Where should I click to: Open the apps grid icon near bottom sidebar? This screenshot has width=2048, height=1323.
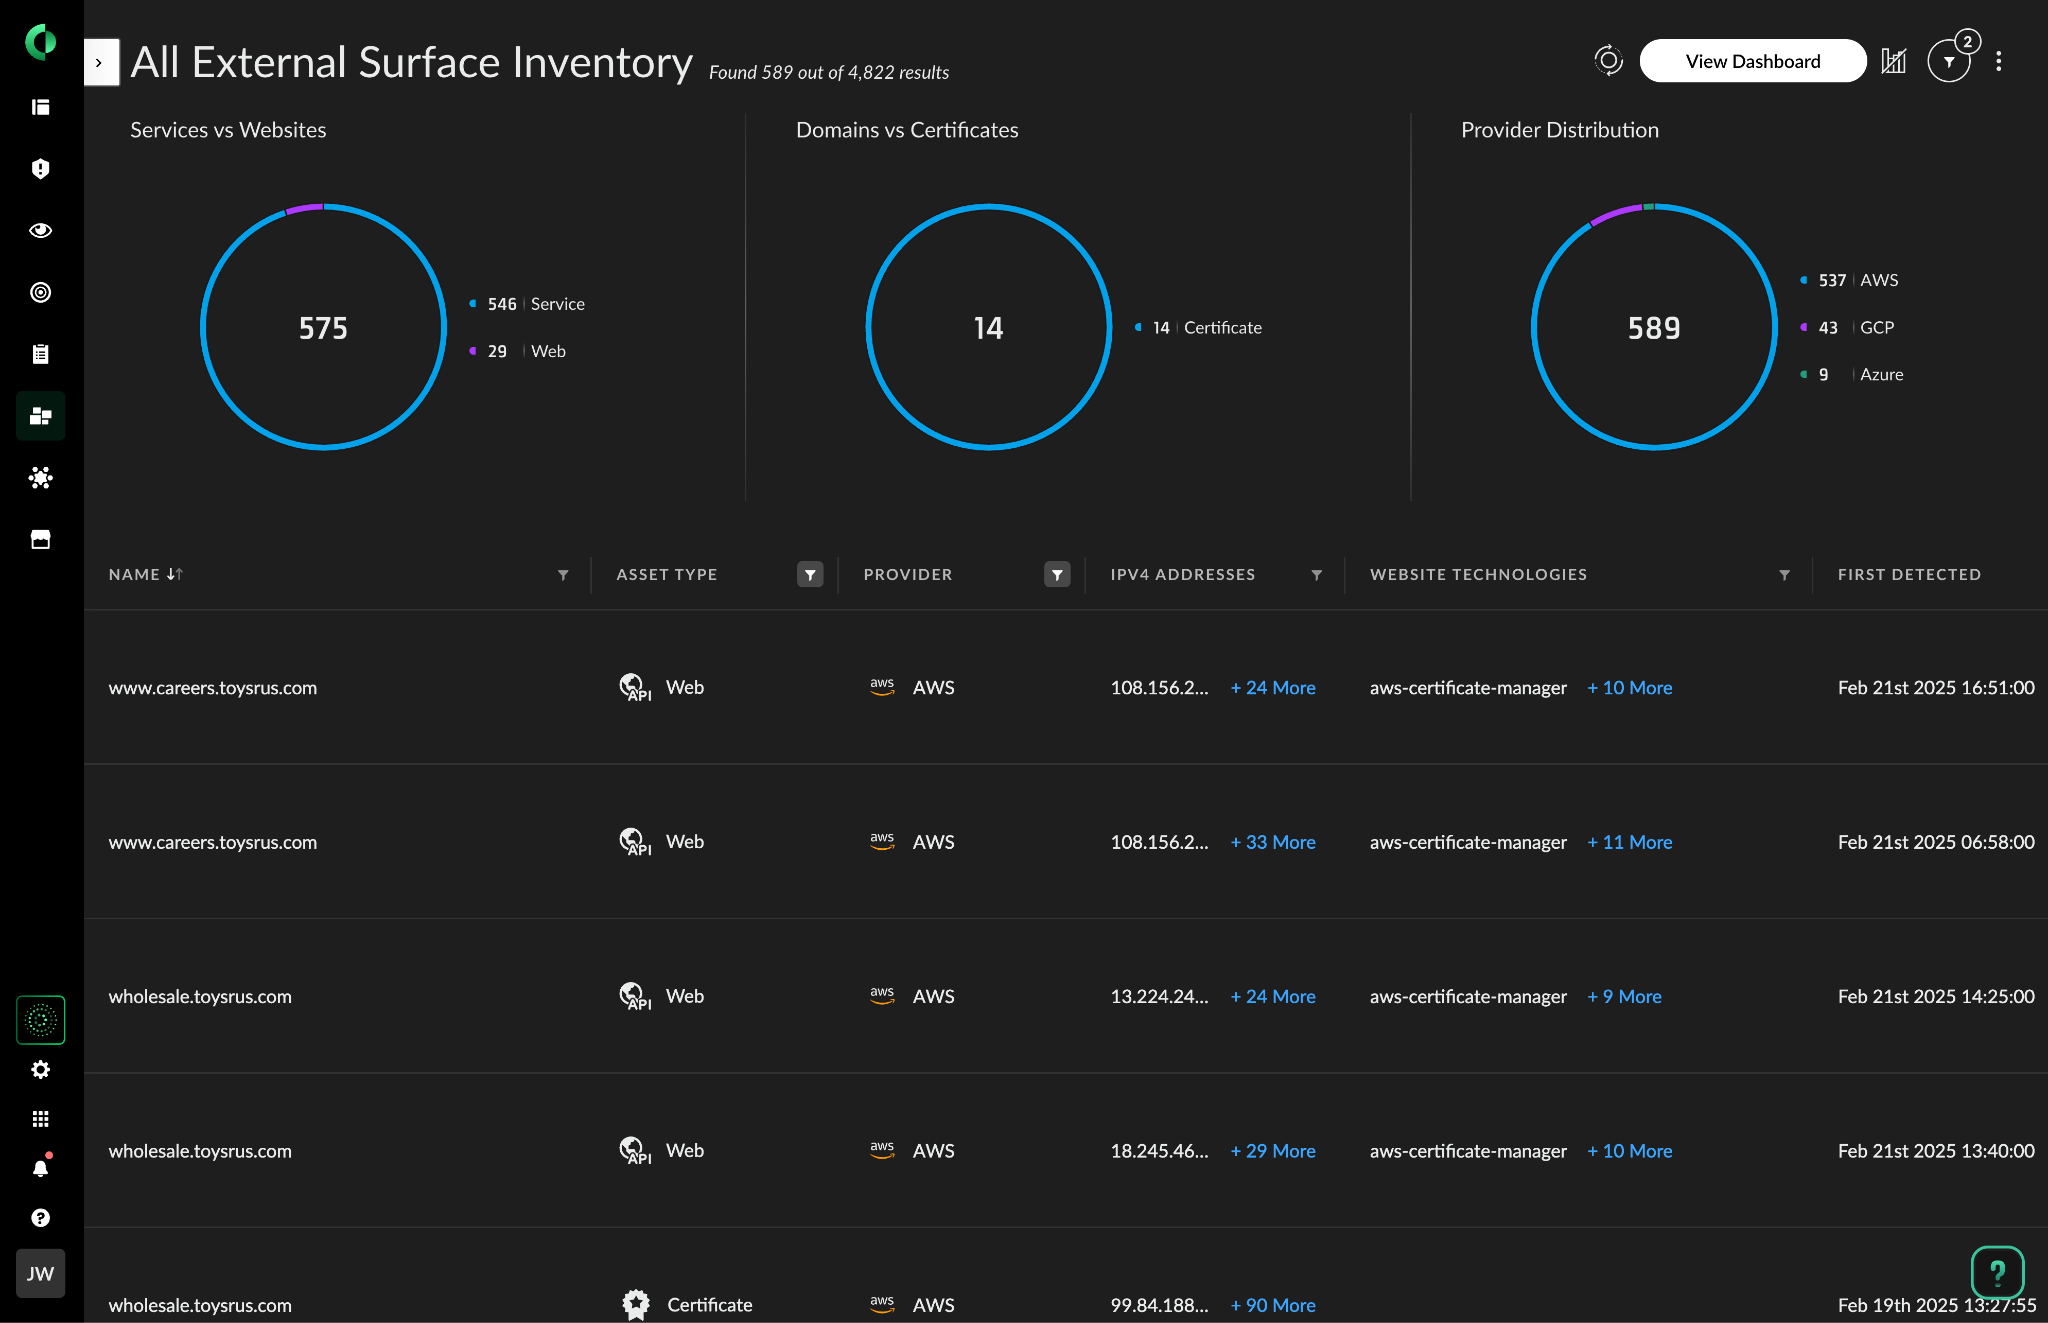tap(40, 1118)
